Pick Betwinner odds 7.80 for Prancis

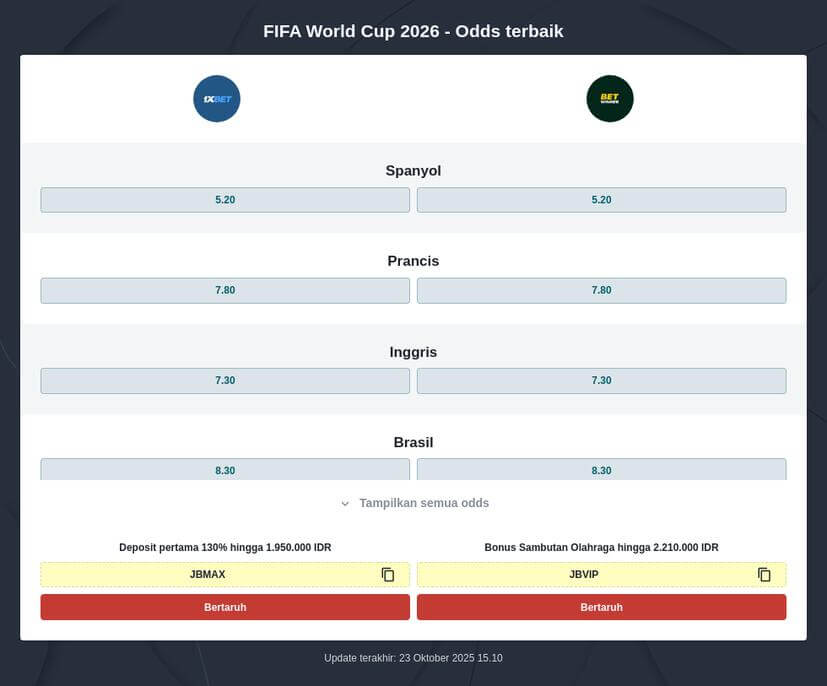point(601,290)
